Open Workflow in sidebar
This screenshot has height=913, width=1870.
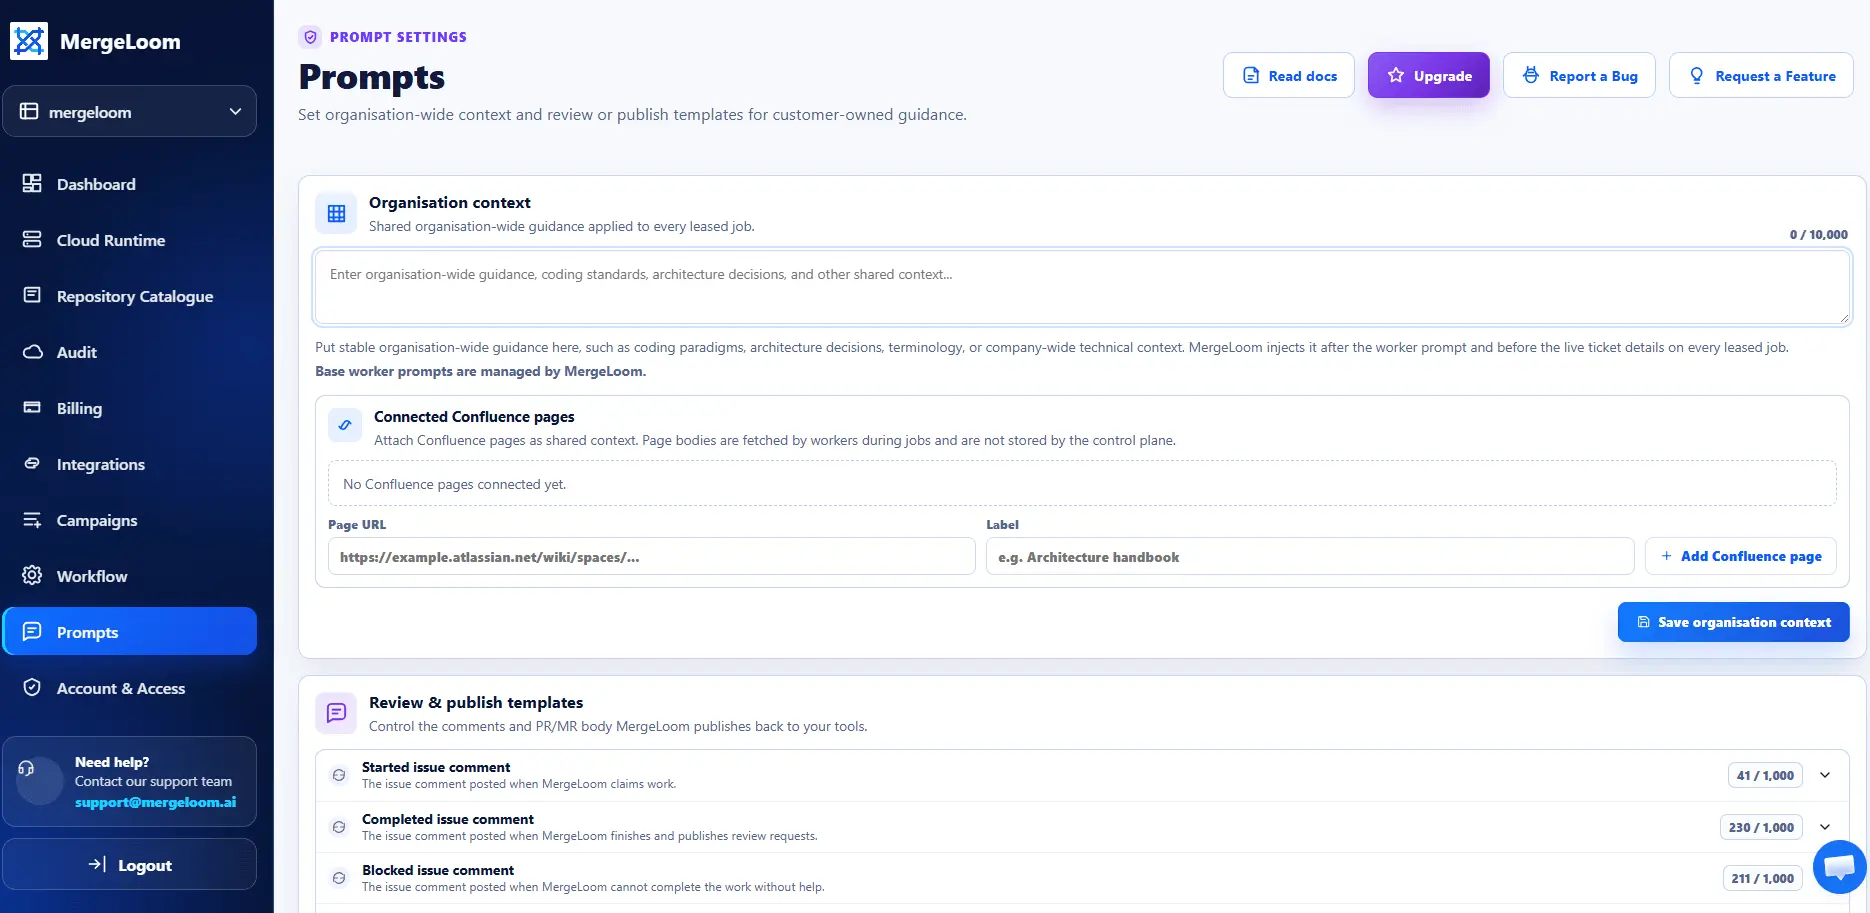point(129,576)
